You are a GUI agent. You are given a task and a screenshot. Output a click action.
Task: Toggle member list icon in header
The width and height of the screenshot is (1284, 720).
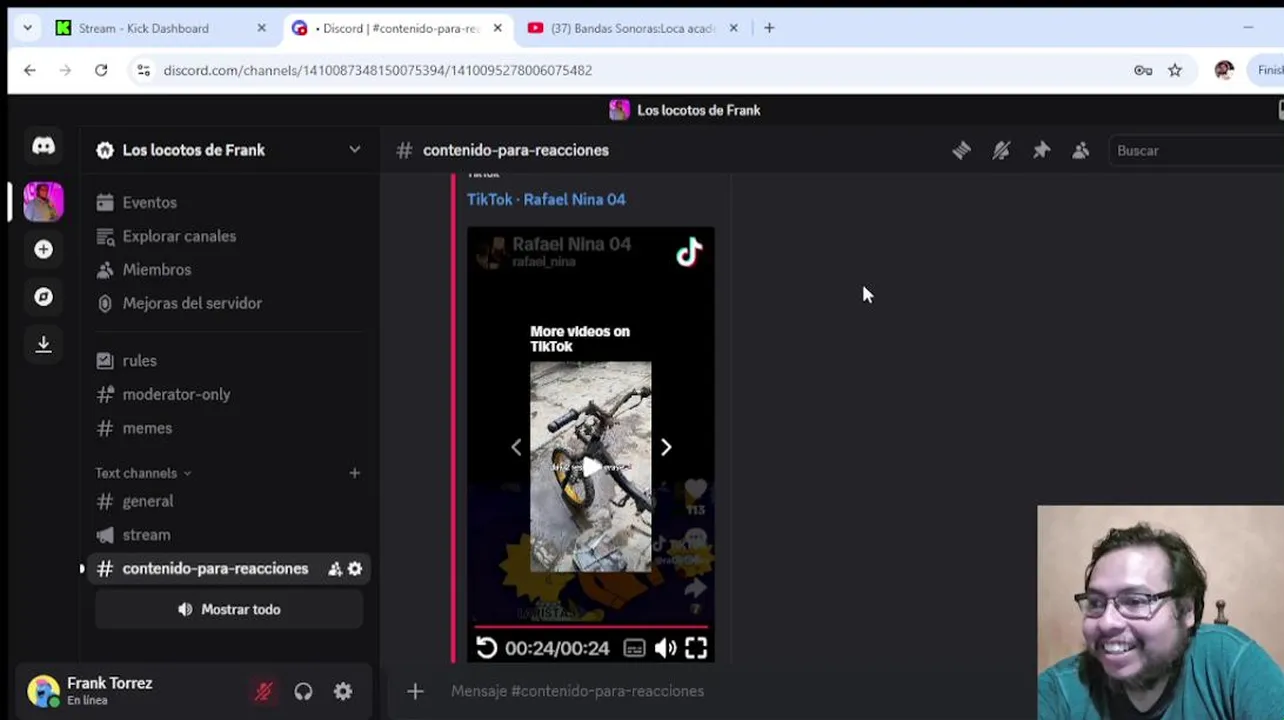click(x=1081, y=150)
